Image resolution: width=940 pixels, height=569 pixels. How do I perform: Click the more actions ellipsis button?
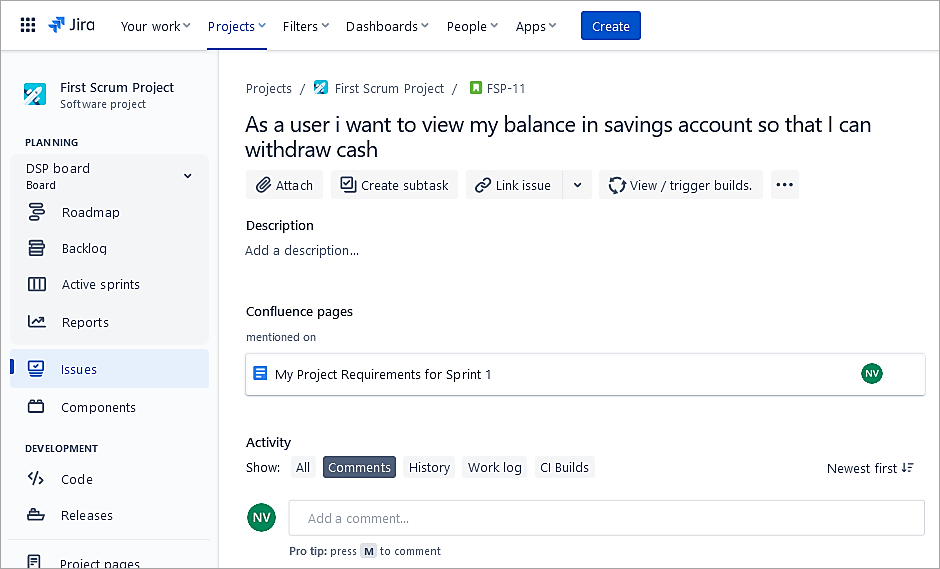(784, 185)
